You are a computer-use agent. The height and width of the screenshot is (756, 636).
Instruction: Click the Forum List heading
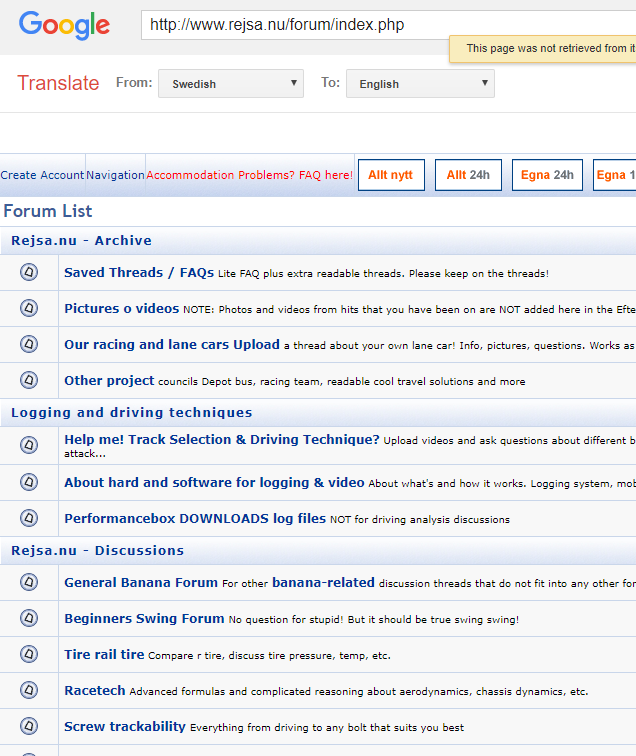[x=48, y=211]
